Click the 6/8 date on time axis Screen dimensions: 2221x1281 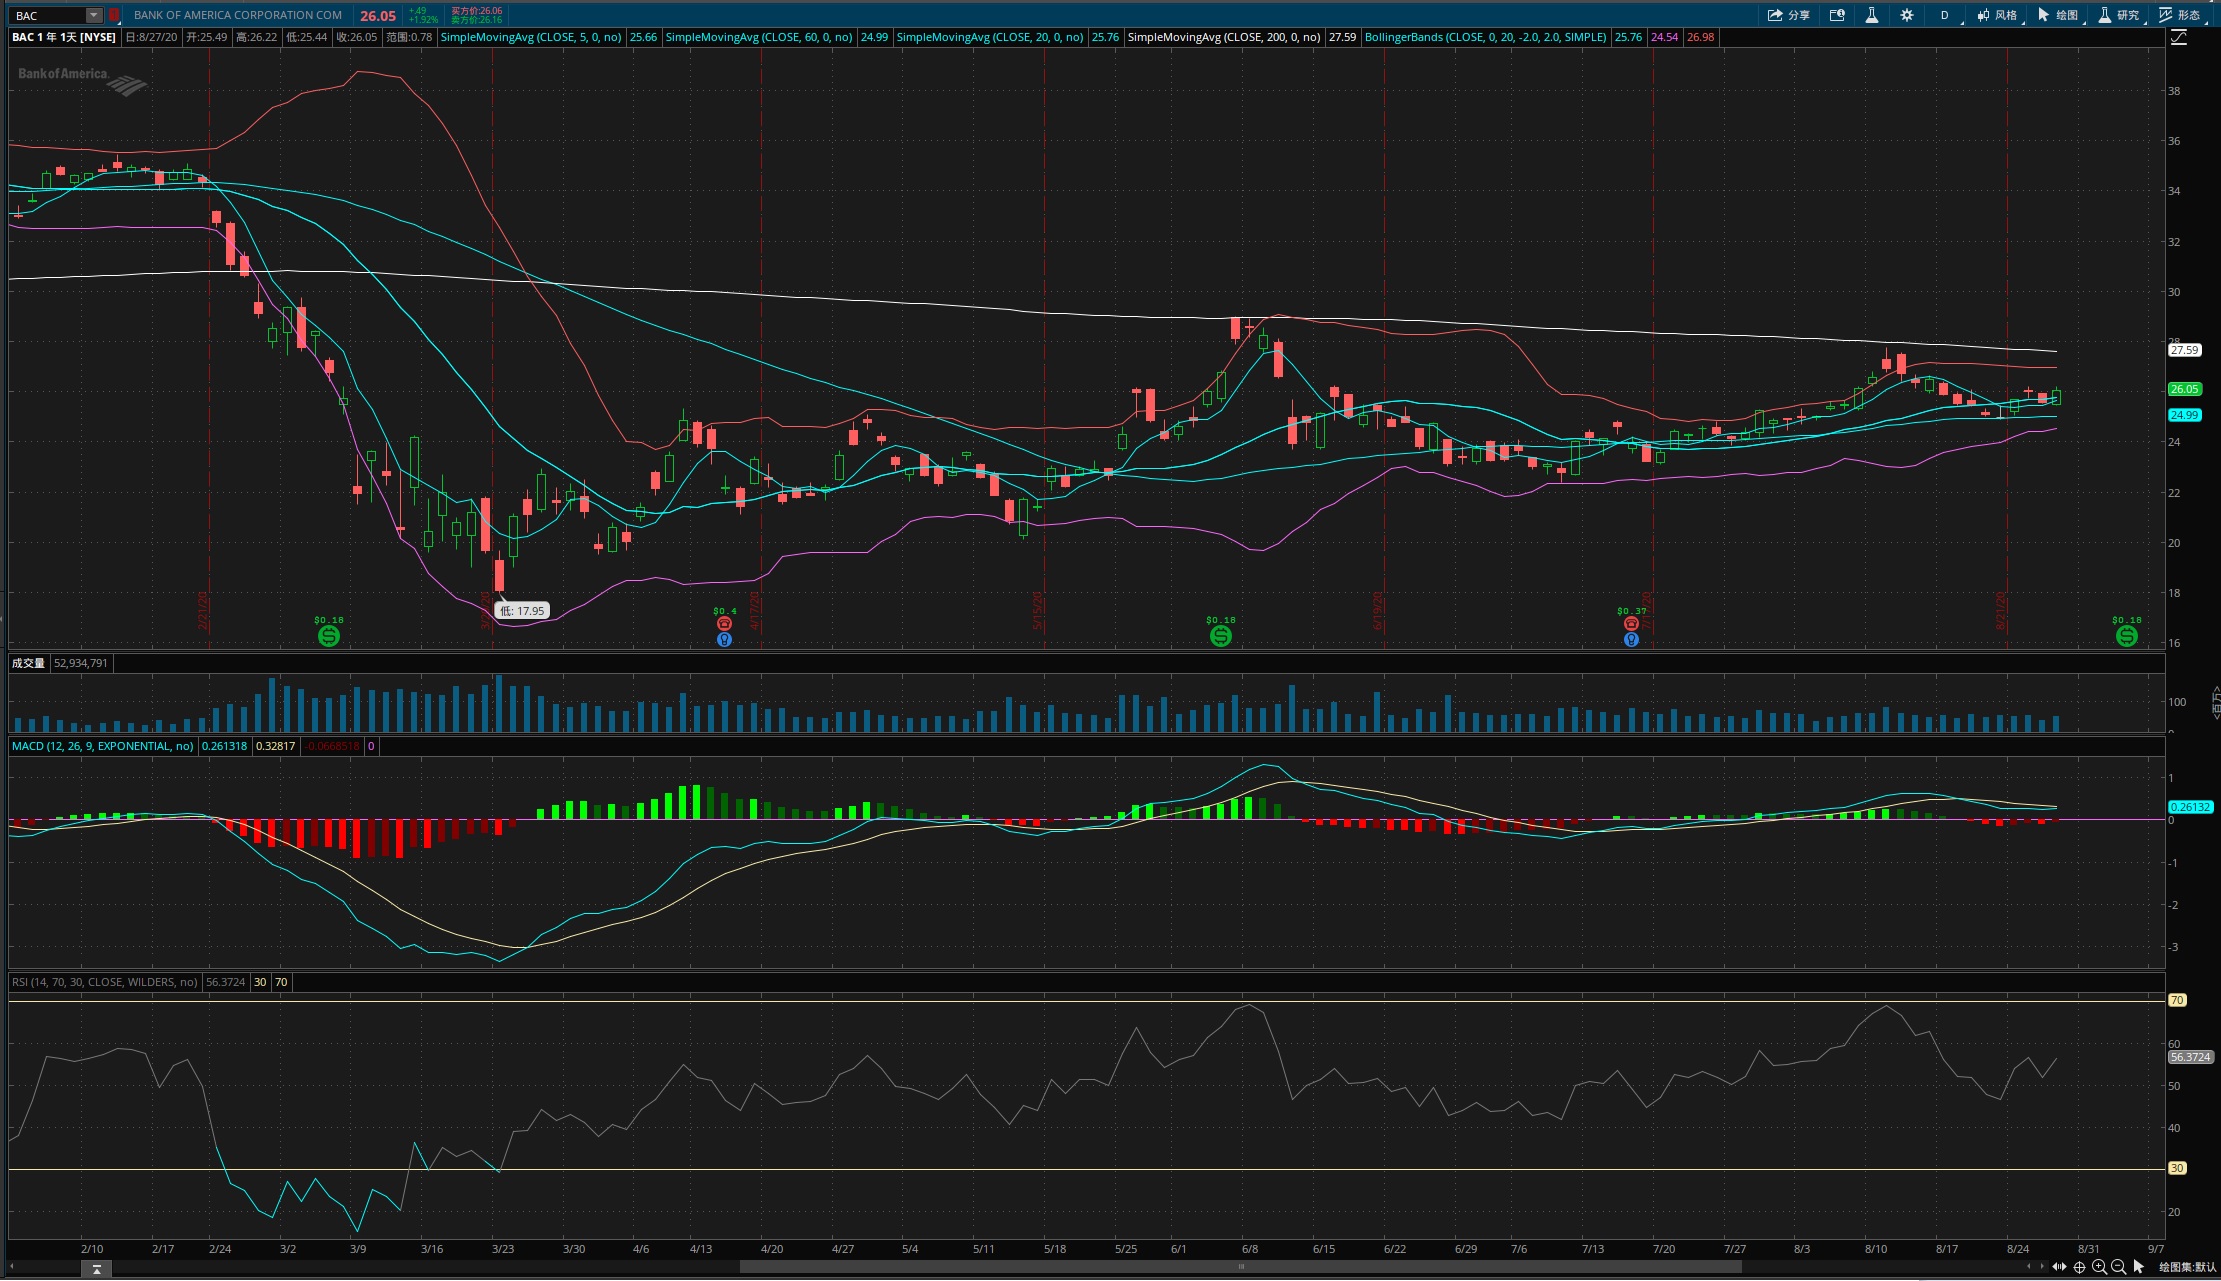[1249, 1249]
